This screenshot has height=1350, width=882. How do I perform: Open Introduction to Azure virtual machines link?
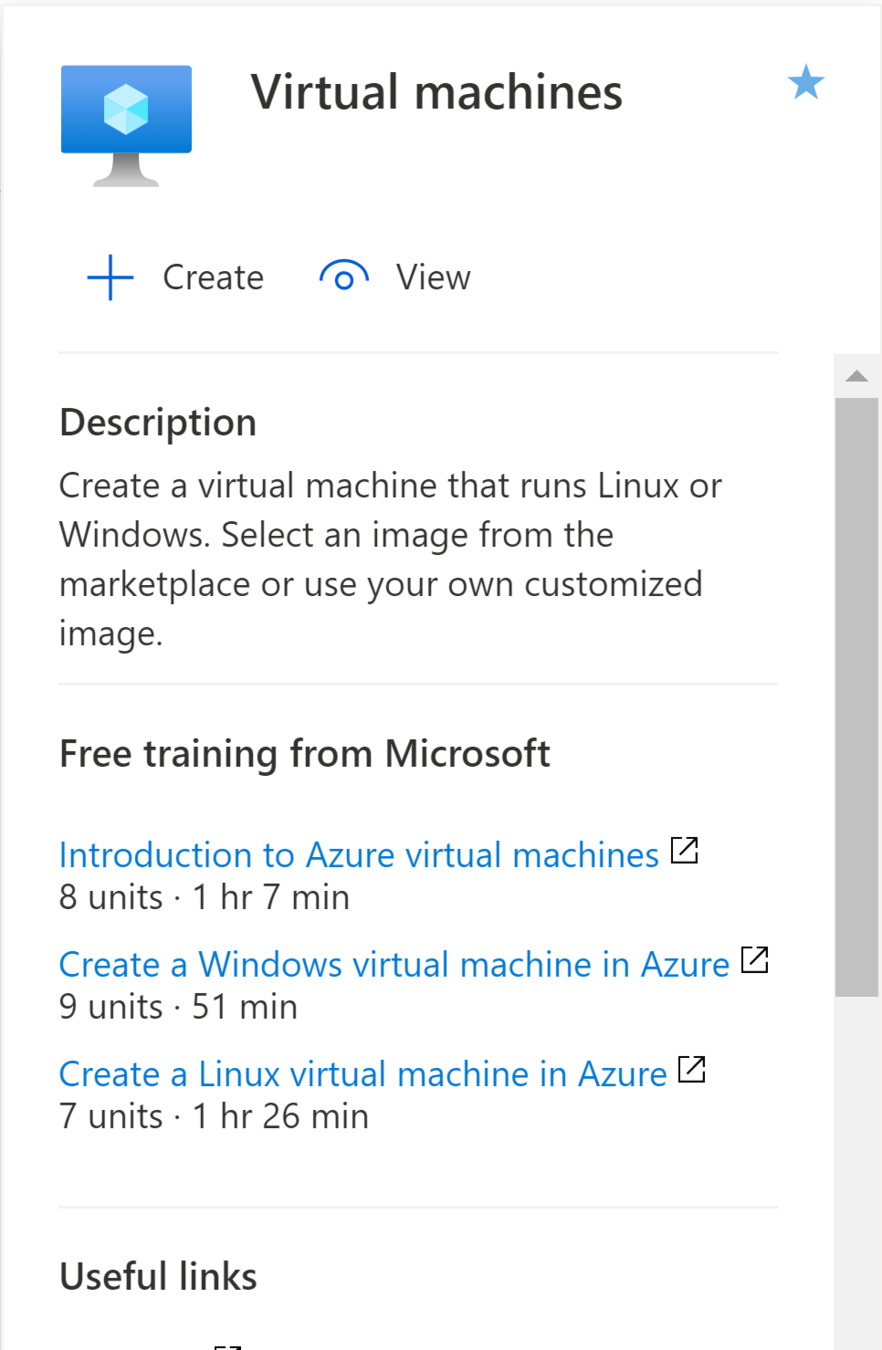click(x=359, y=854)
